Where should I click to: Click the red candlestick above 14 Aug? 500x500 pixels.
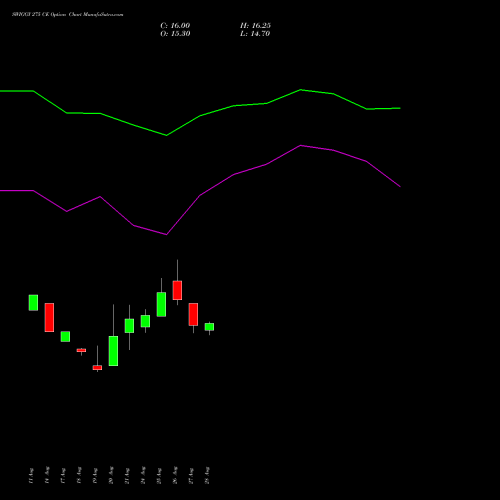(x=49, y=317)
